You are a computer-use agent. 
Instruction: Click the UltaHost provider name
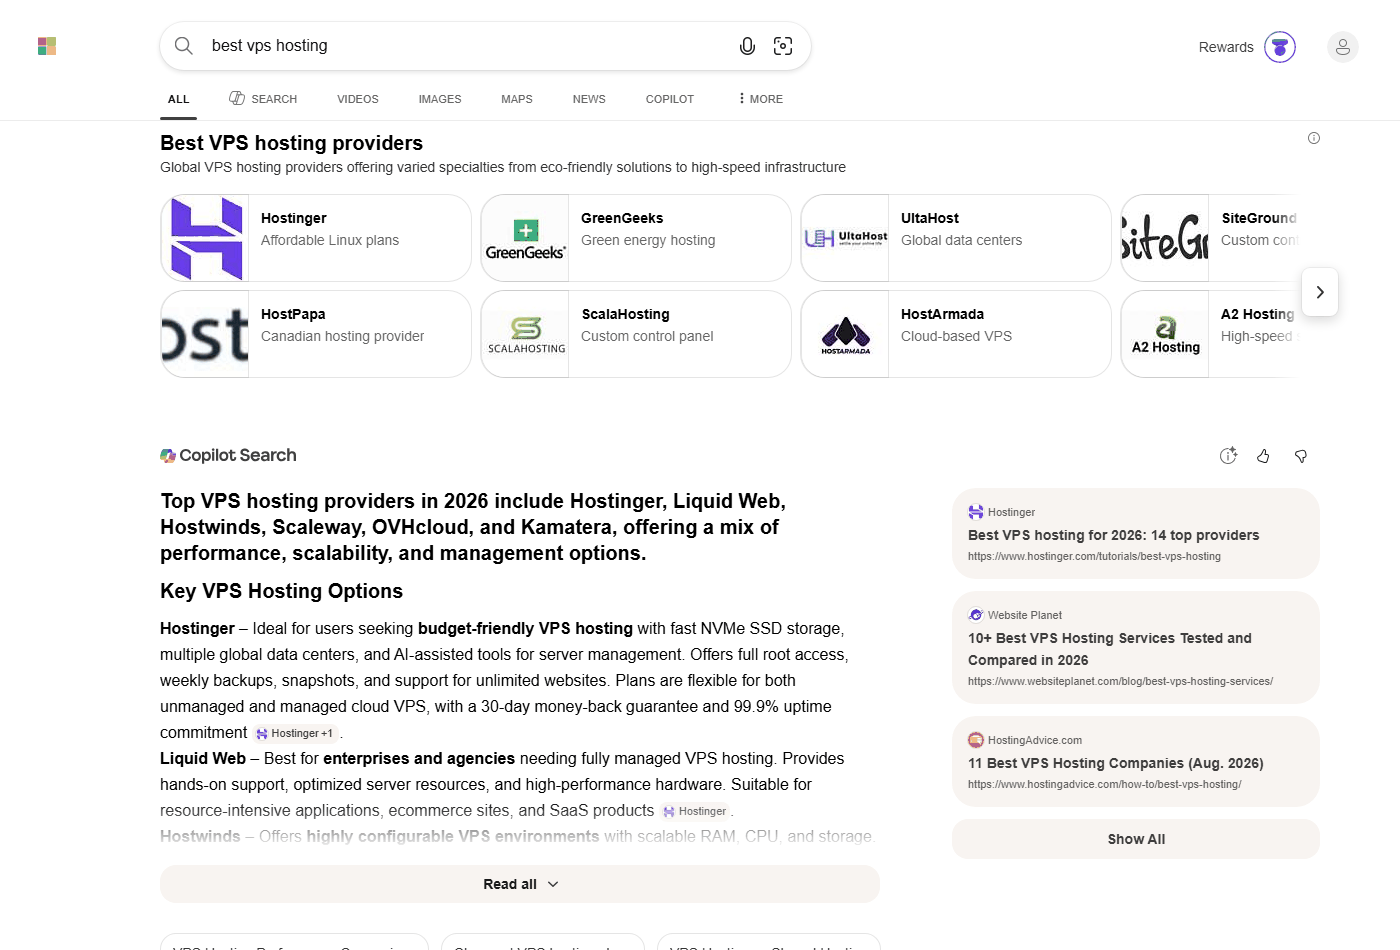[x=930, y=218]
